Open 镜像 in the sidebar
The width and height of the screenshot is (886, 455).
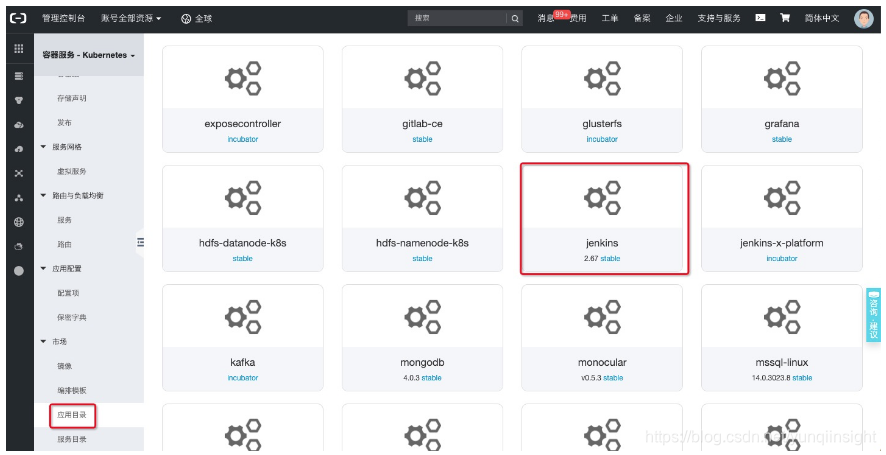tap(64, 366)
